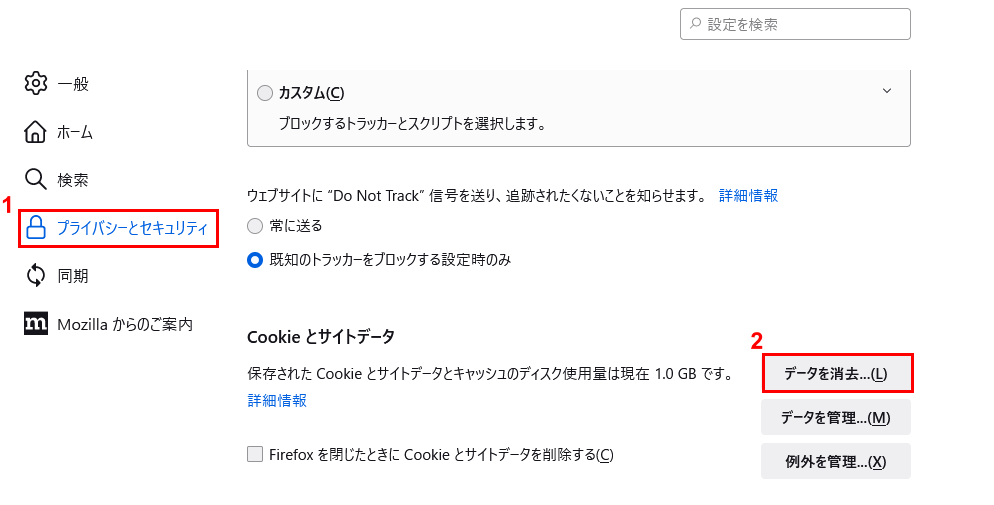The width and height of the screenshot is (994, 505).
Task: Select the カスタム radio button
Action: pos(265,93)
